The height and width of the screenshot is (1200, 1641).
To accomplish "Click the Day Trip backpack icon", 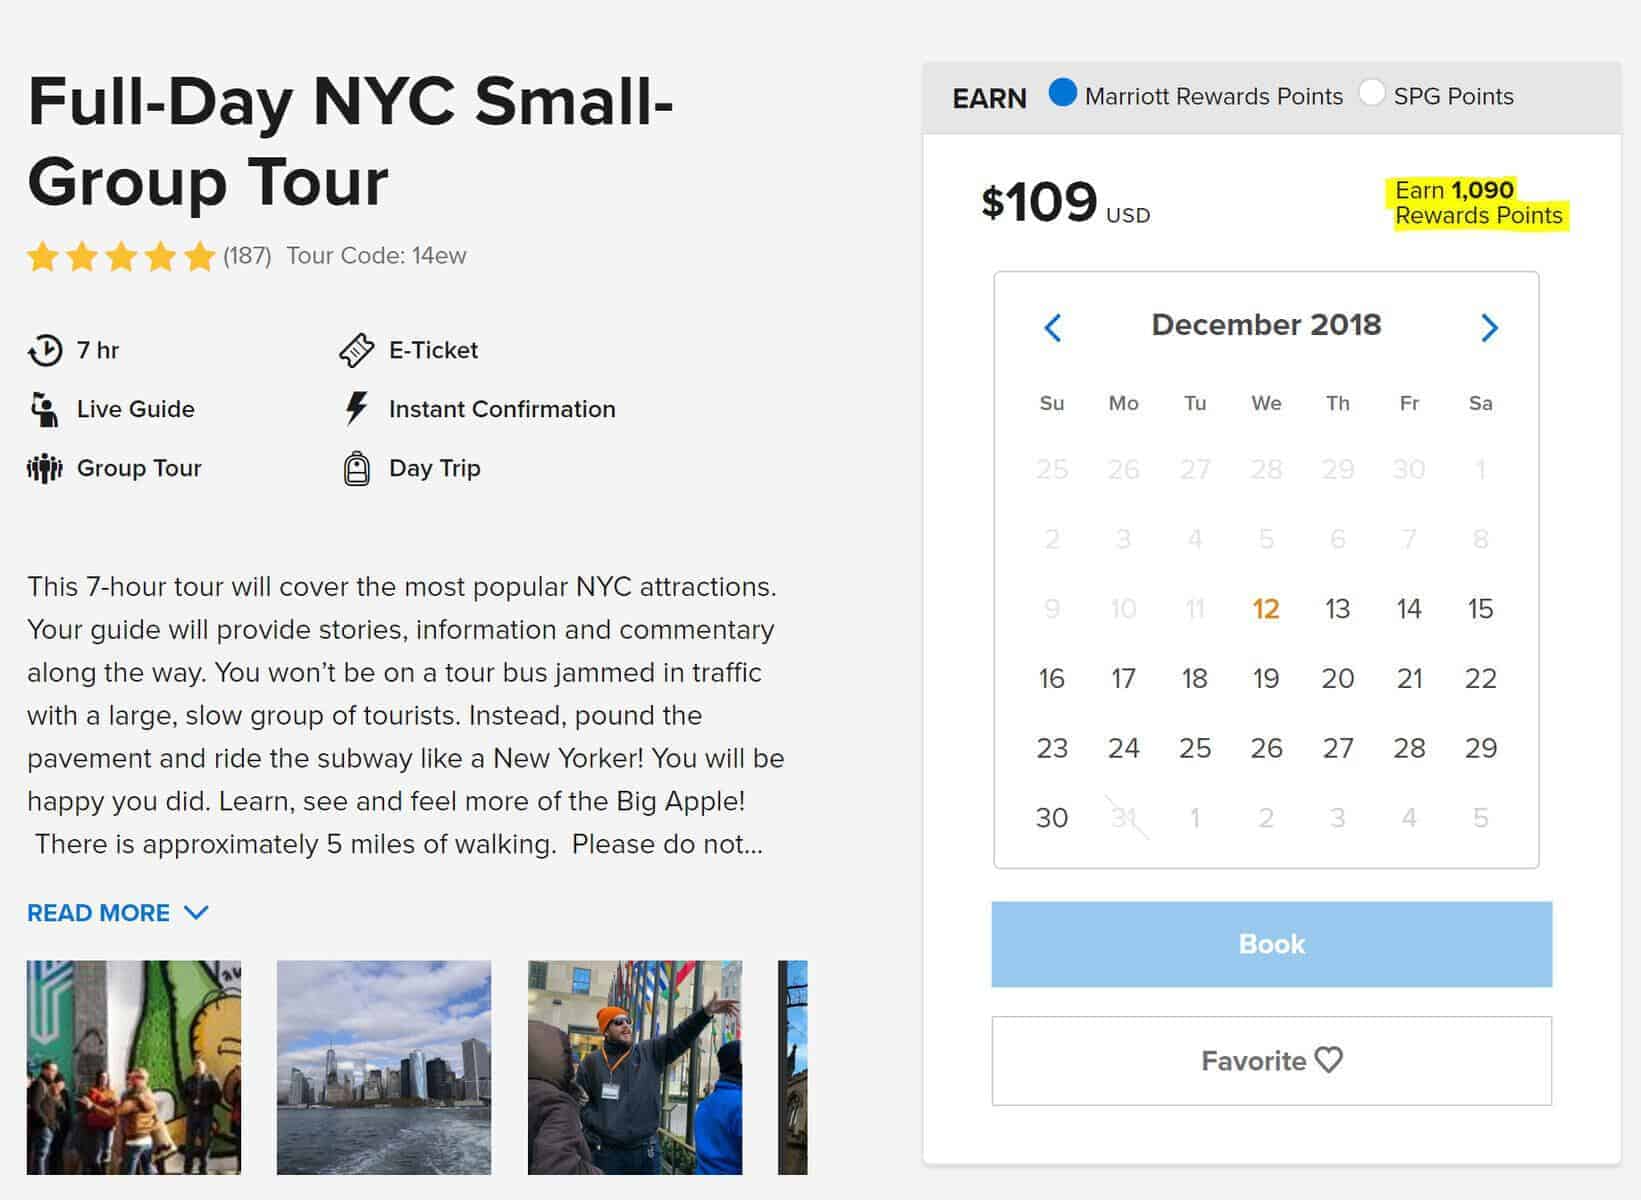I will (x=357, y=468).
